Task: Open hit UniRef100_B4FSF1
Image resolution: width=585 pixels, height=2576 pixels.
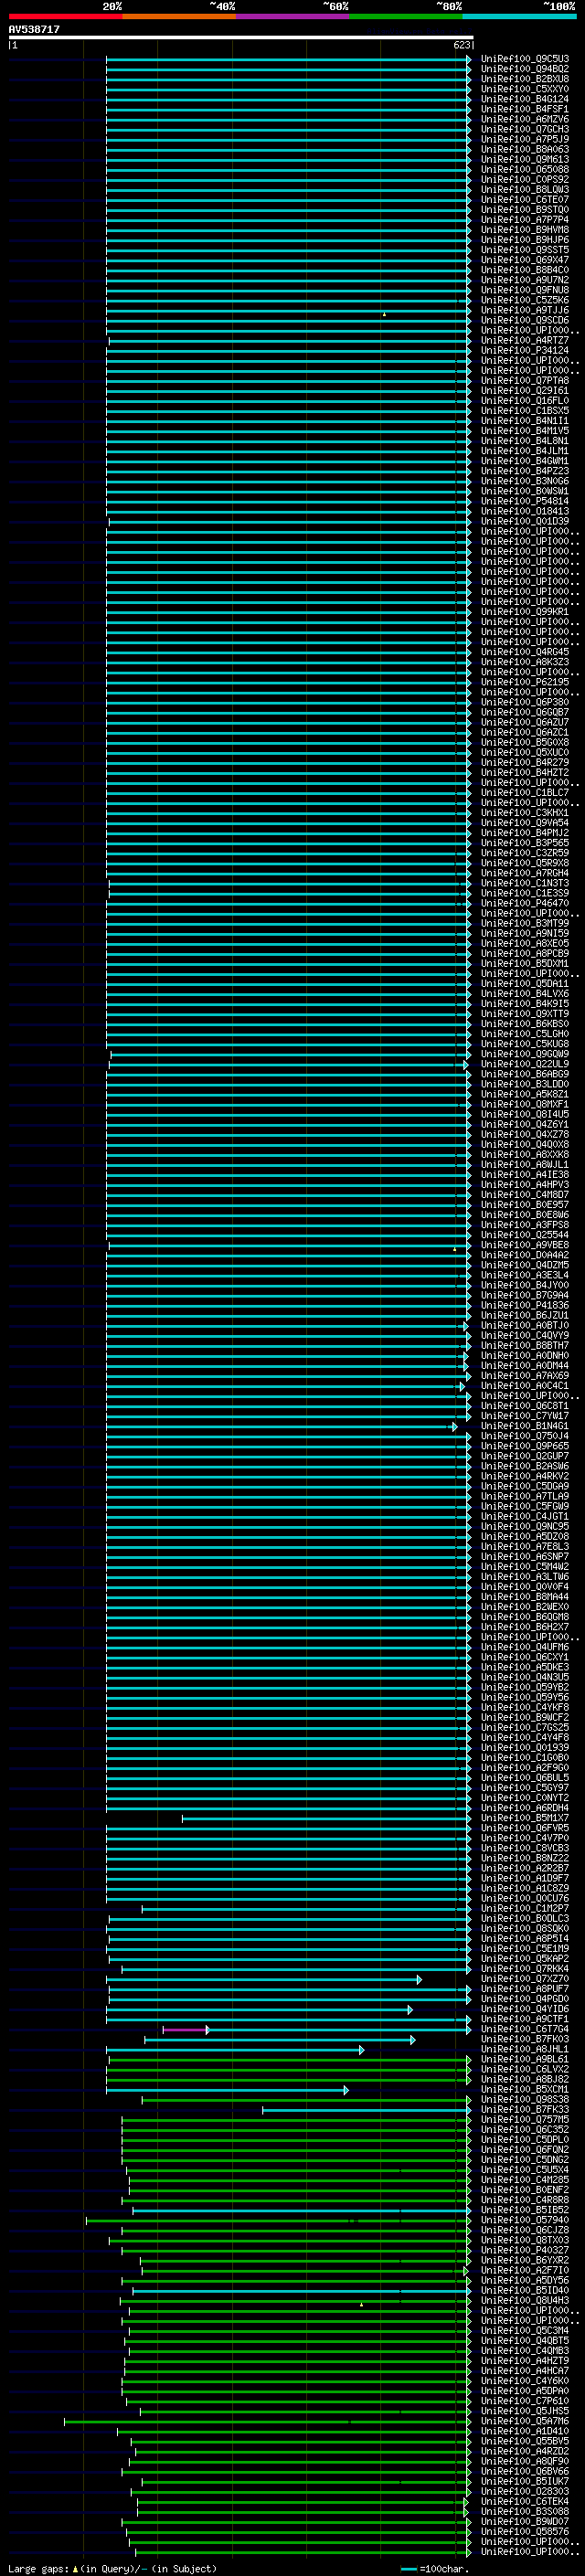Action: [524, 109]
